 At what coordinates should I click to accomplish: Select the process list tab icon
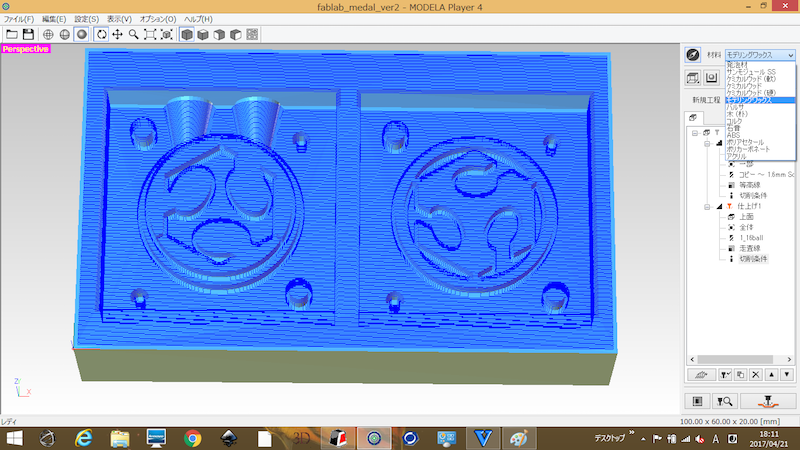tap(693, 117)
